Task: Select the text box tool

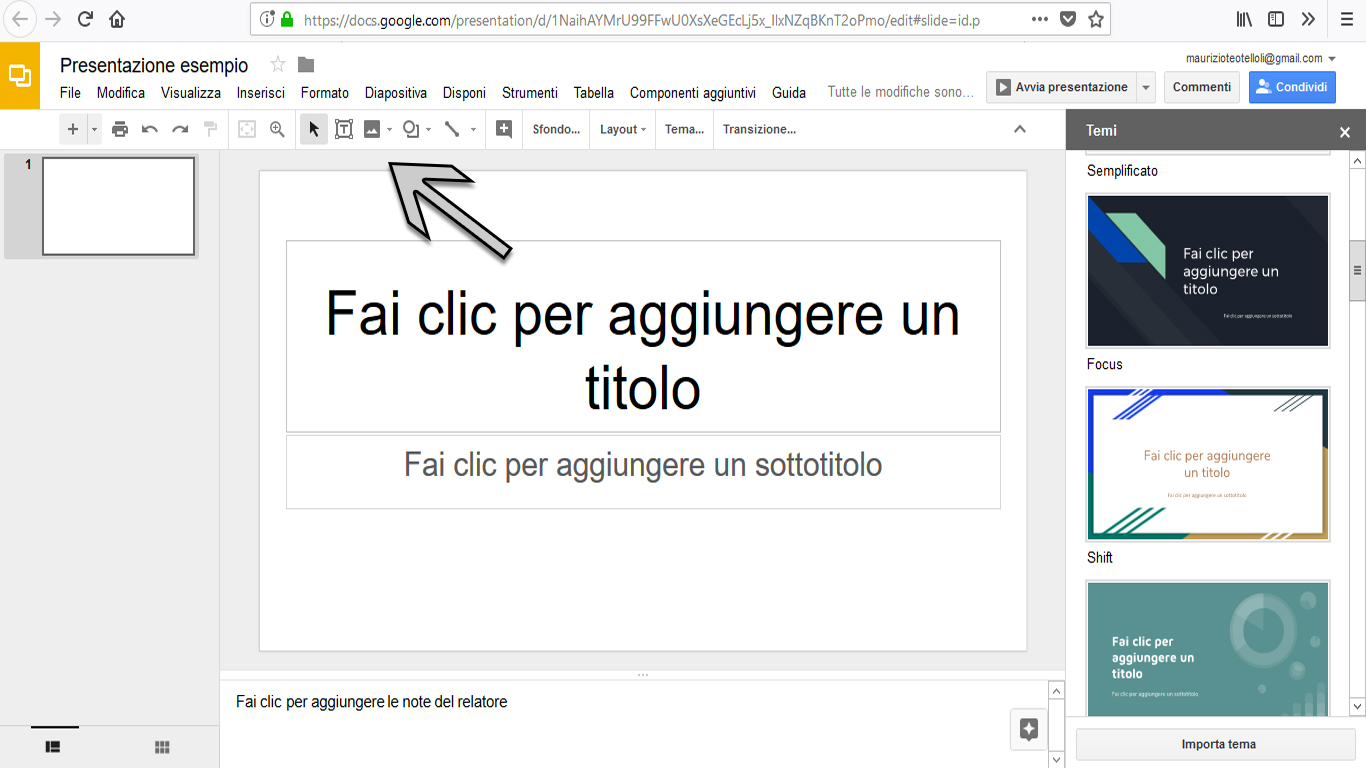Action: pos(344,129)
